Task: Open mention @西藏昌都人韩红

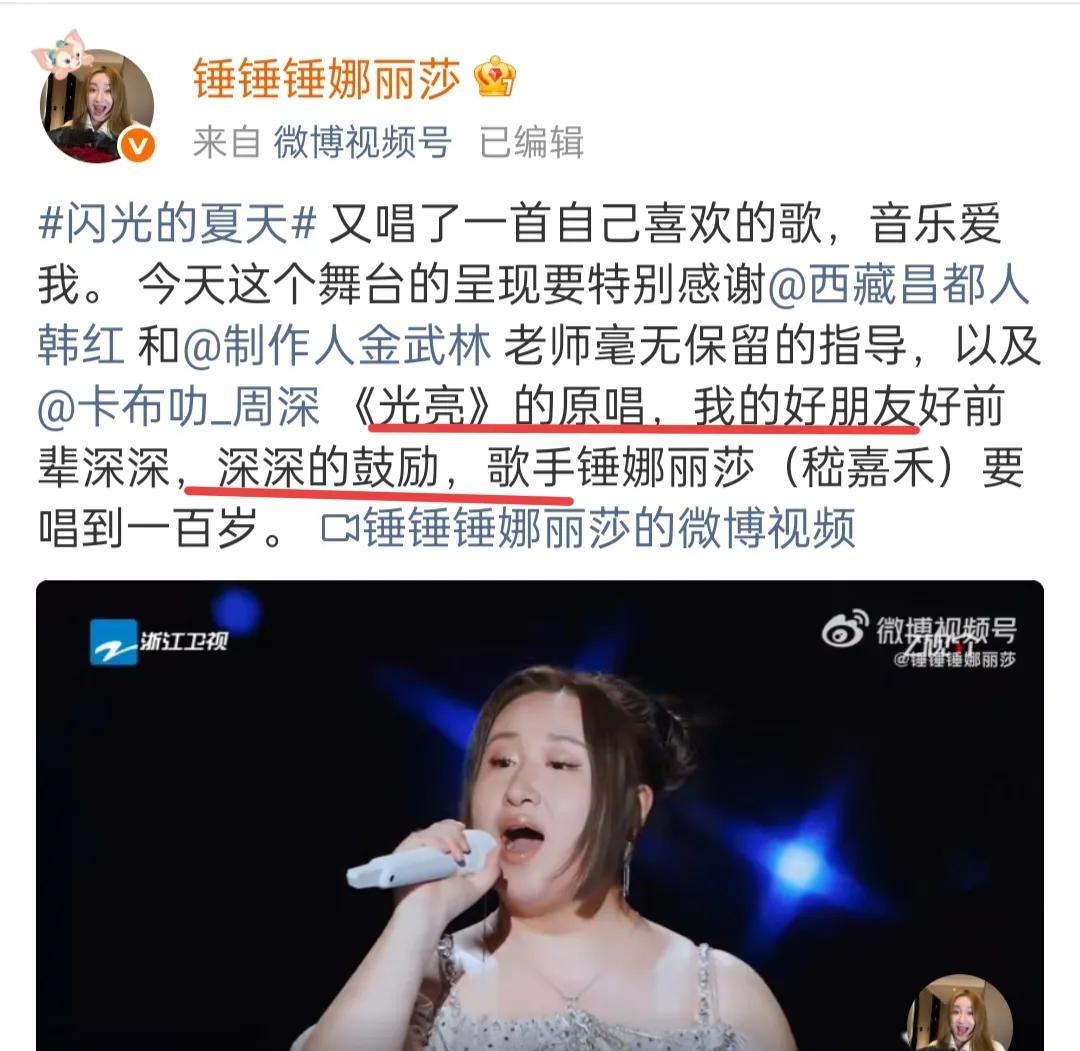Action: click(x=534, y=314)
